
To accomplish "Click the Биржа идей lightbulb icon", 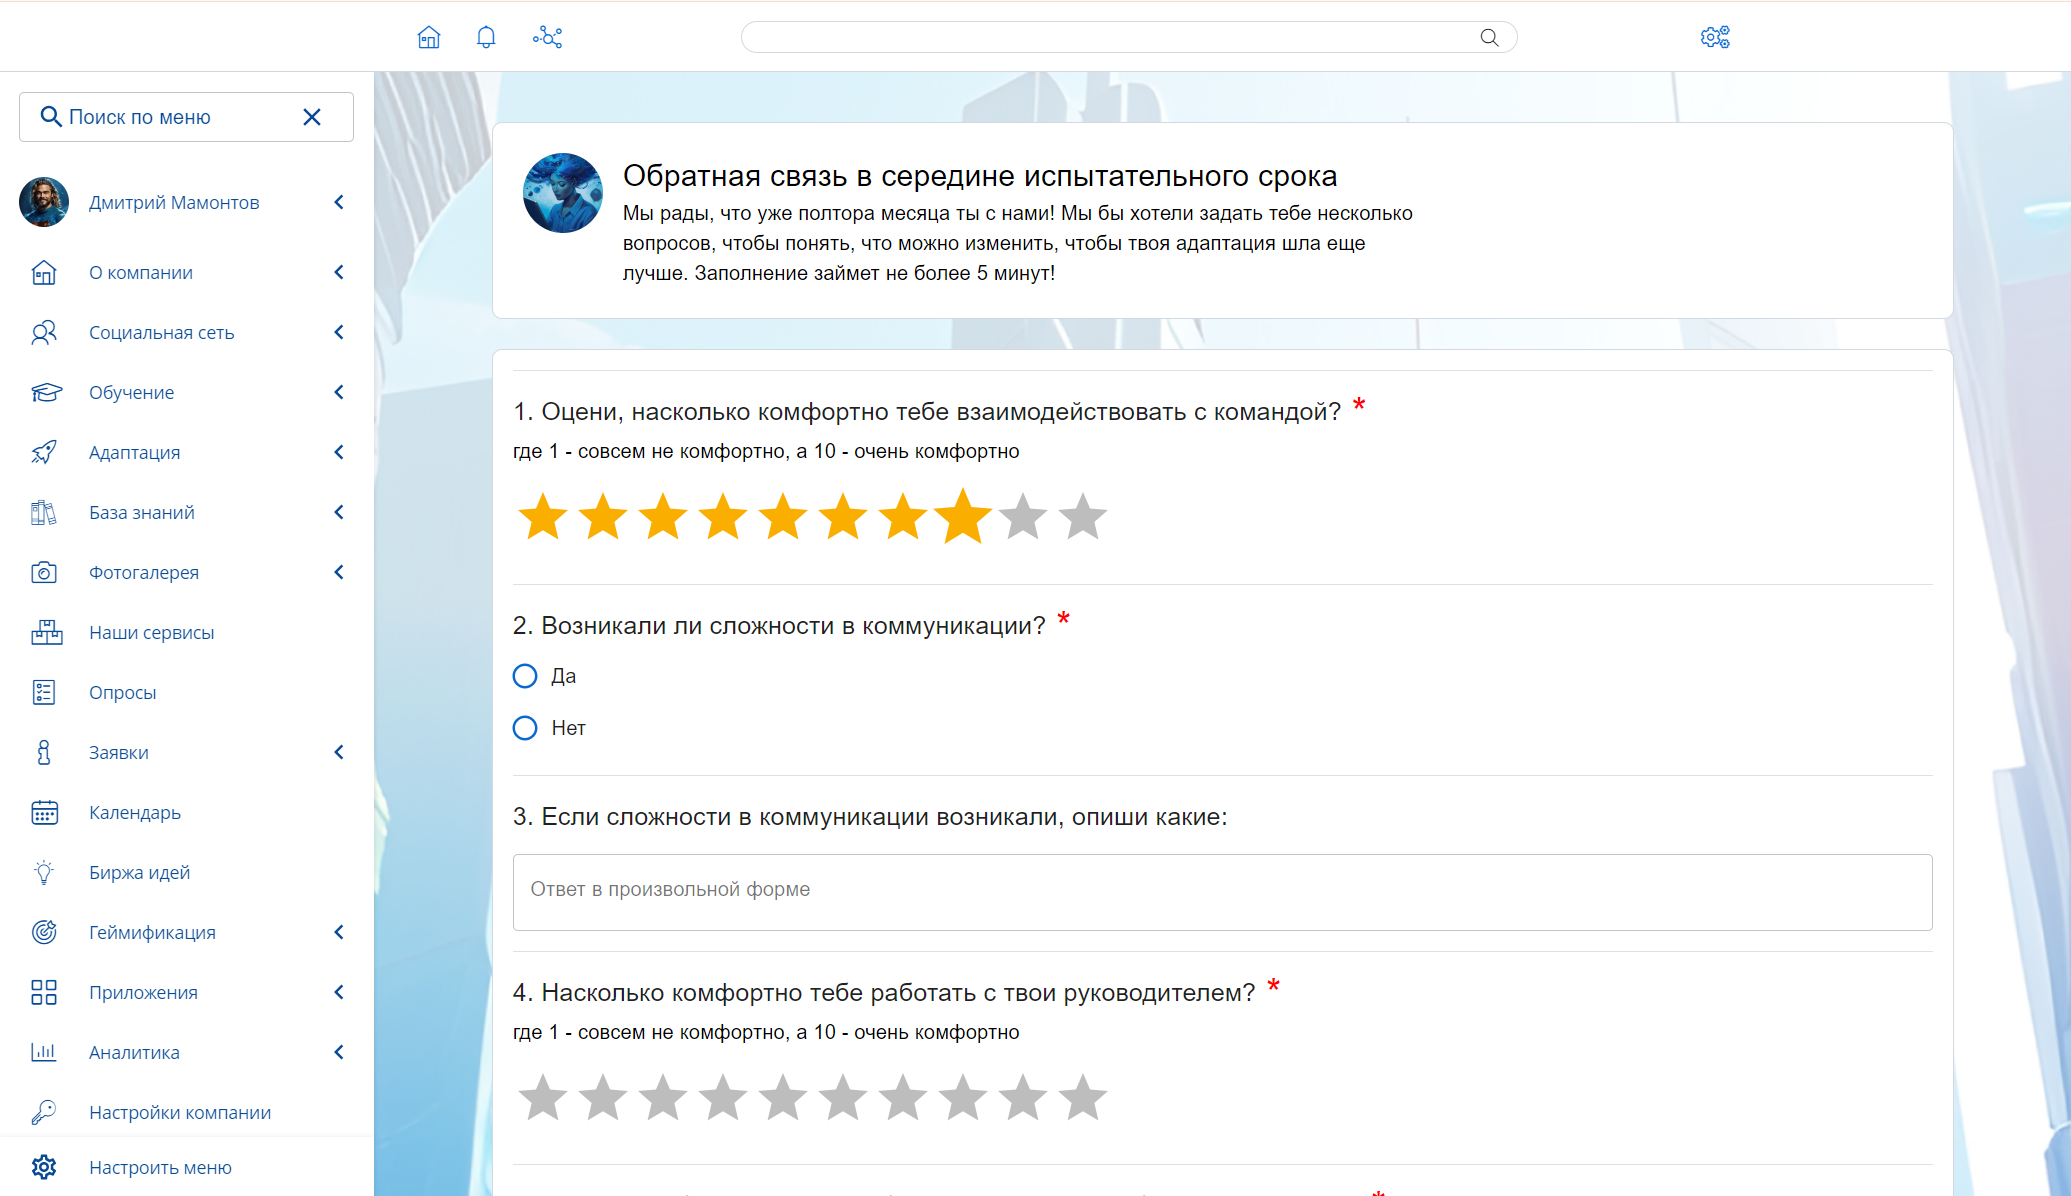I will 44,872.
